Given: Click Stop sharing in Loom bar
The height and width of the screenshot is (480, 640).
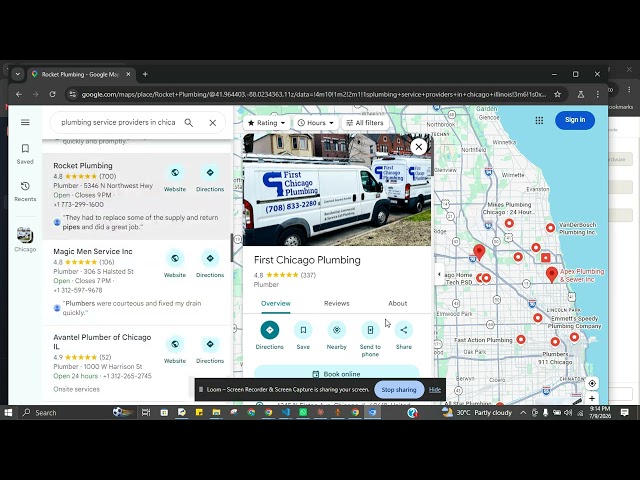Looking at the screenshot, I should pos(399,389).
